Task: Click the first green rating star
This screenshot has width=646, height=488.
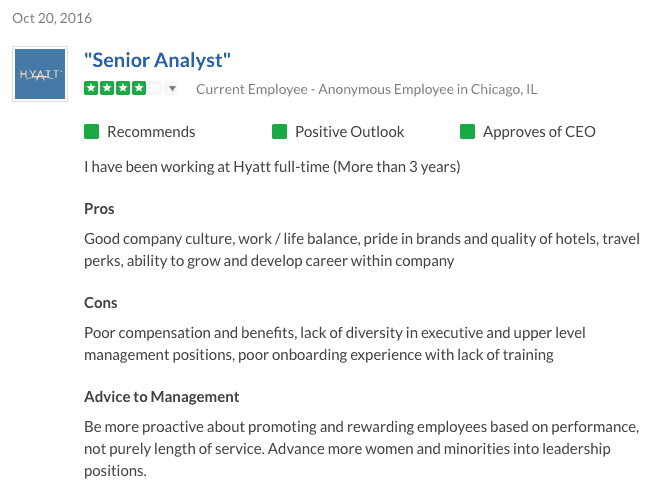Action: click(x=91, y=88)
